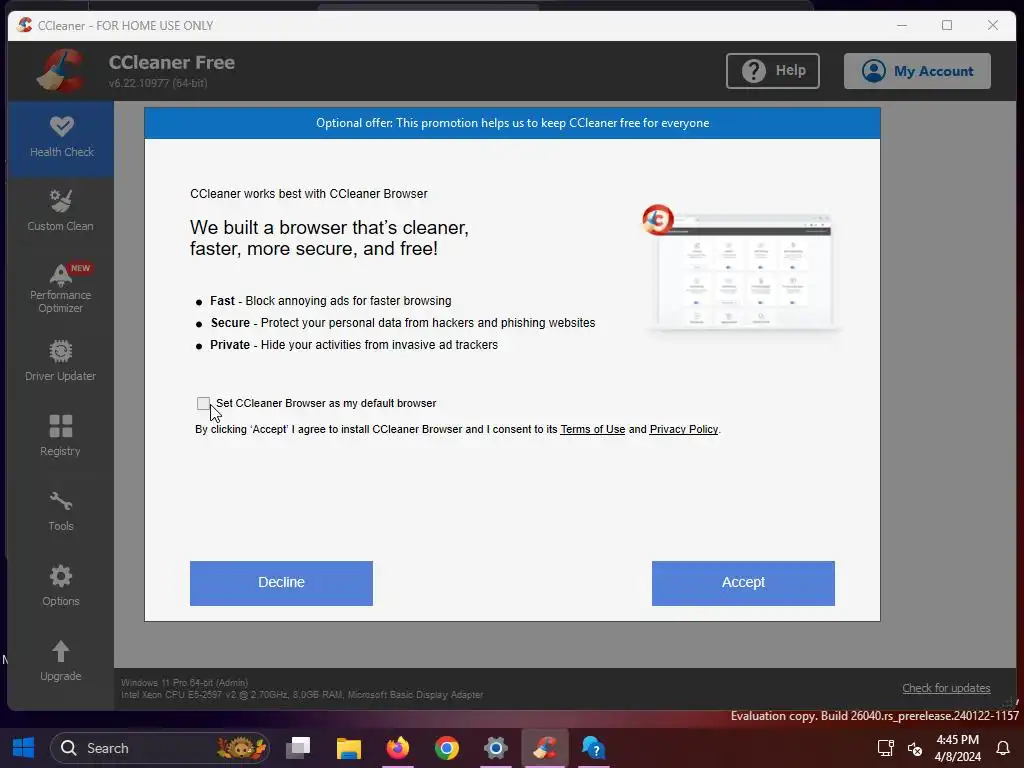Click the CCleaner logo in the header
The image size is (1024, 768).
pos(61,71)
